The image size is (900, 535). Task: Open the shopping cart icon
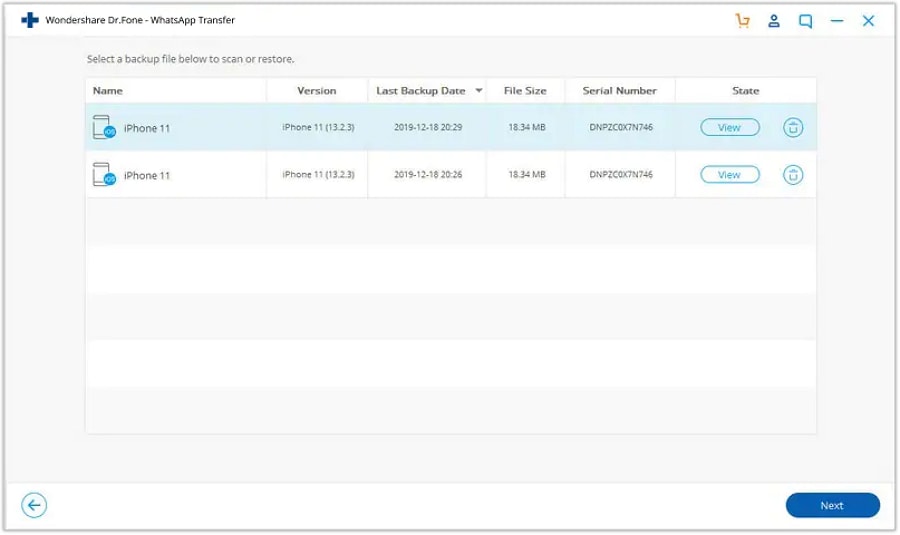(742, 21)
